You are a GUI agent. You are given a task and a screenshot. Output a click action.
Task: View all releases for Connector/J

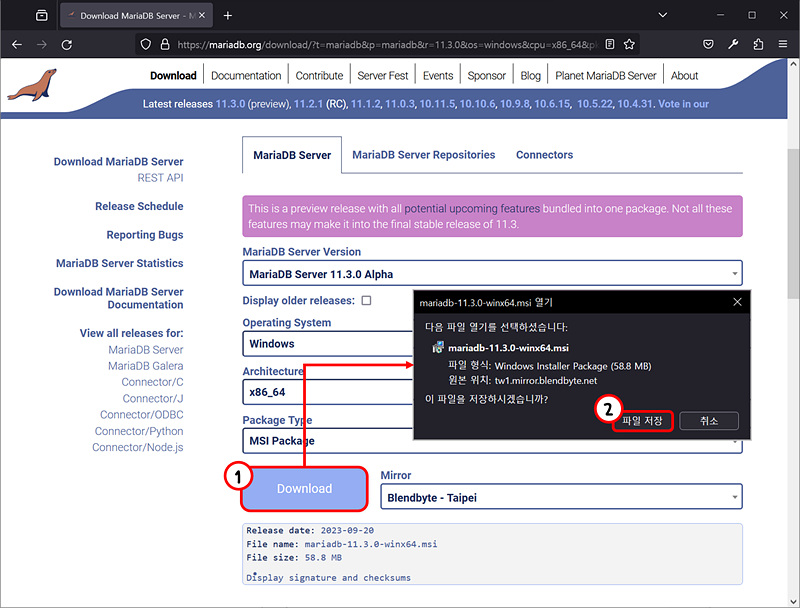(x=153, y=398)
